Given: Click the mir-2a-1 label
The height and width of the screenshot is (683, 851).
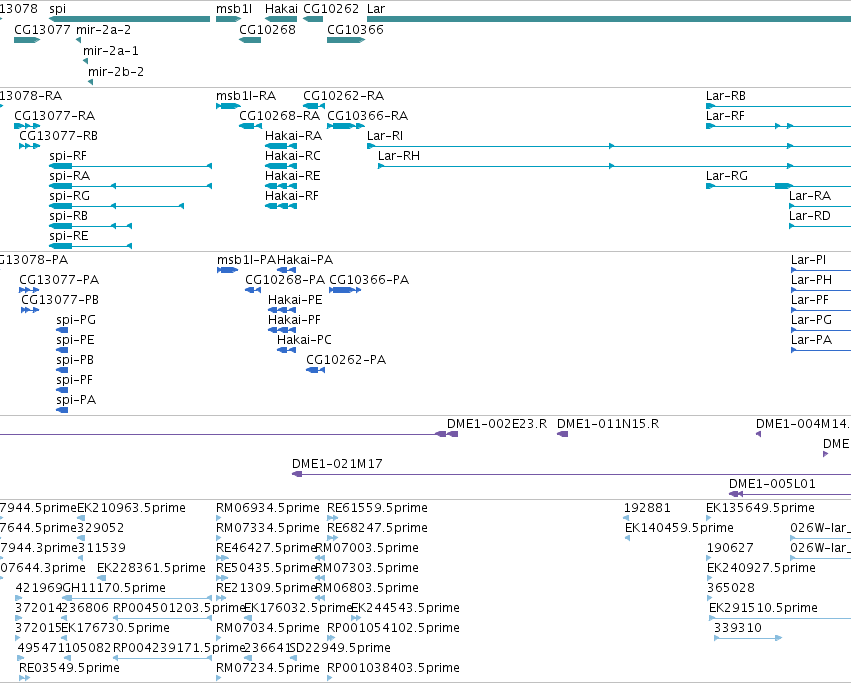Looking at the screenshot, I should (111, 50).
